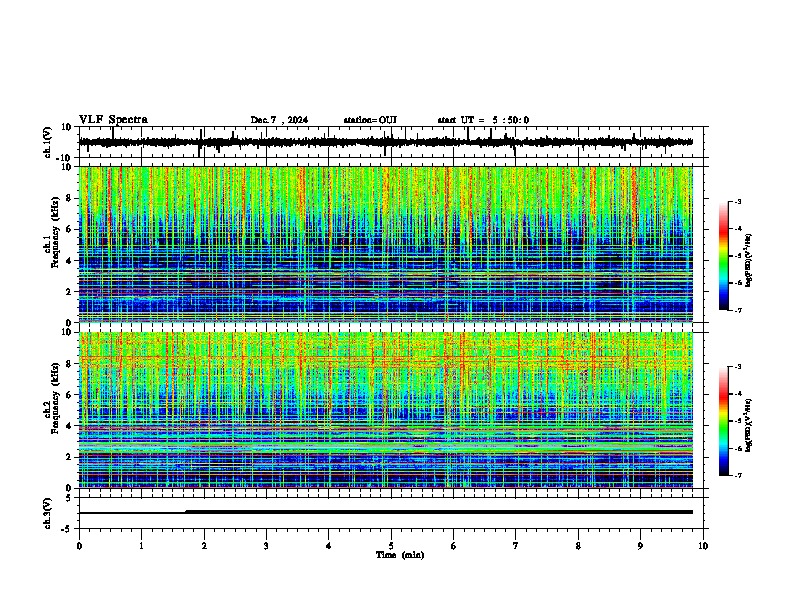The image size is (792, 612).
Task: Click the date 'Dec. 7, 2024' label
Action: click(279, 120)
